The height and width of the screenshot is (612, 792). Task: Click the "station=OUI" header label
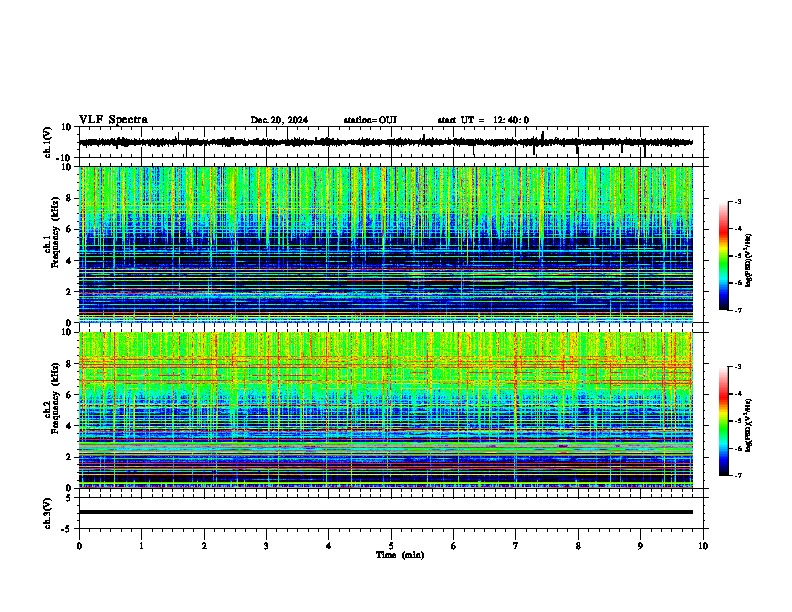point(370,120)
